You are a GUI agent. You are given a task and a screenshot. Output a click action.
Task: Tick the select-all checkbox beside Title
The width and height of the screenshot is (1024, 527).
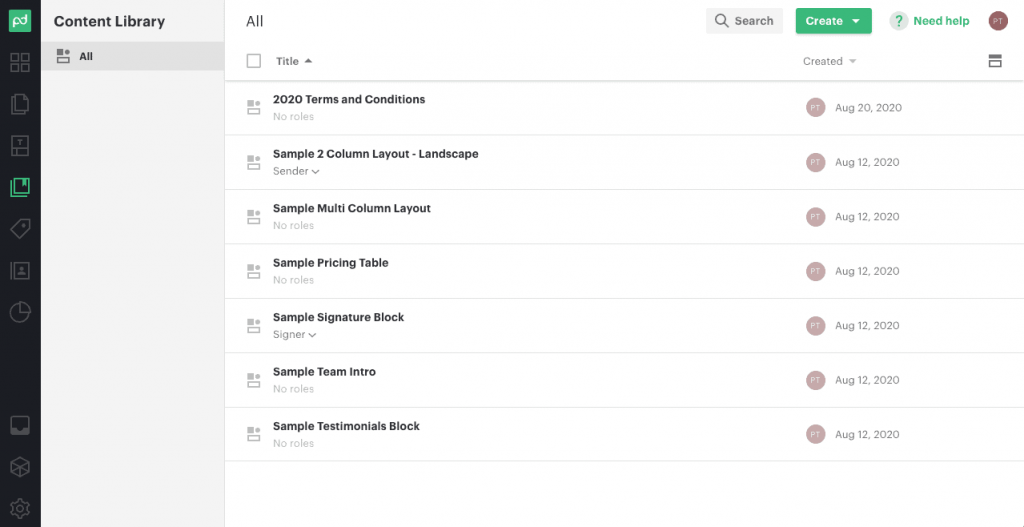(x=254, y=61)
